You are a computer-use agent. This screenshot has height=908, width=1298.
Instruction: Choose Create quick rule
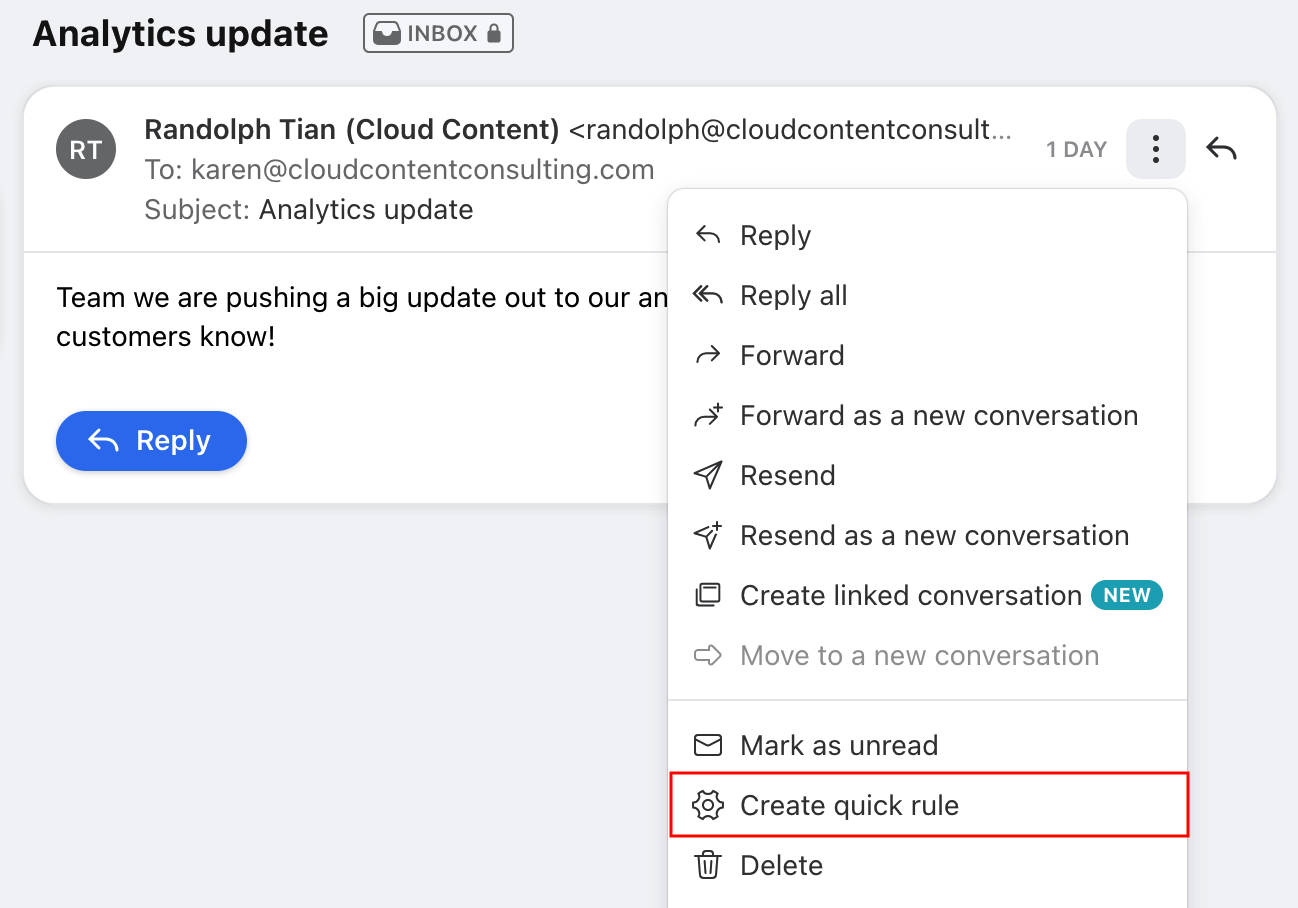(851, 804)
